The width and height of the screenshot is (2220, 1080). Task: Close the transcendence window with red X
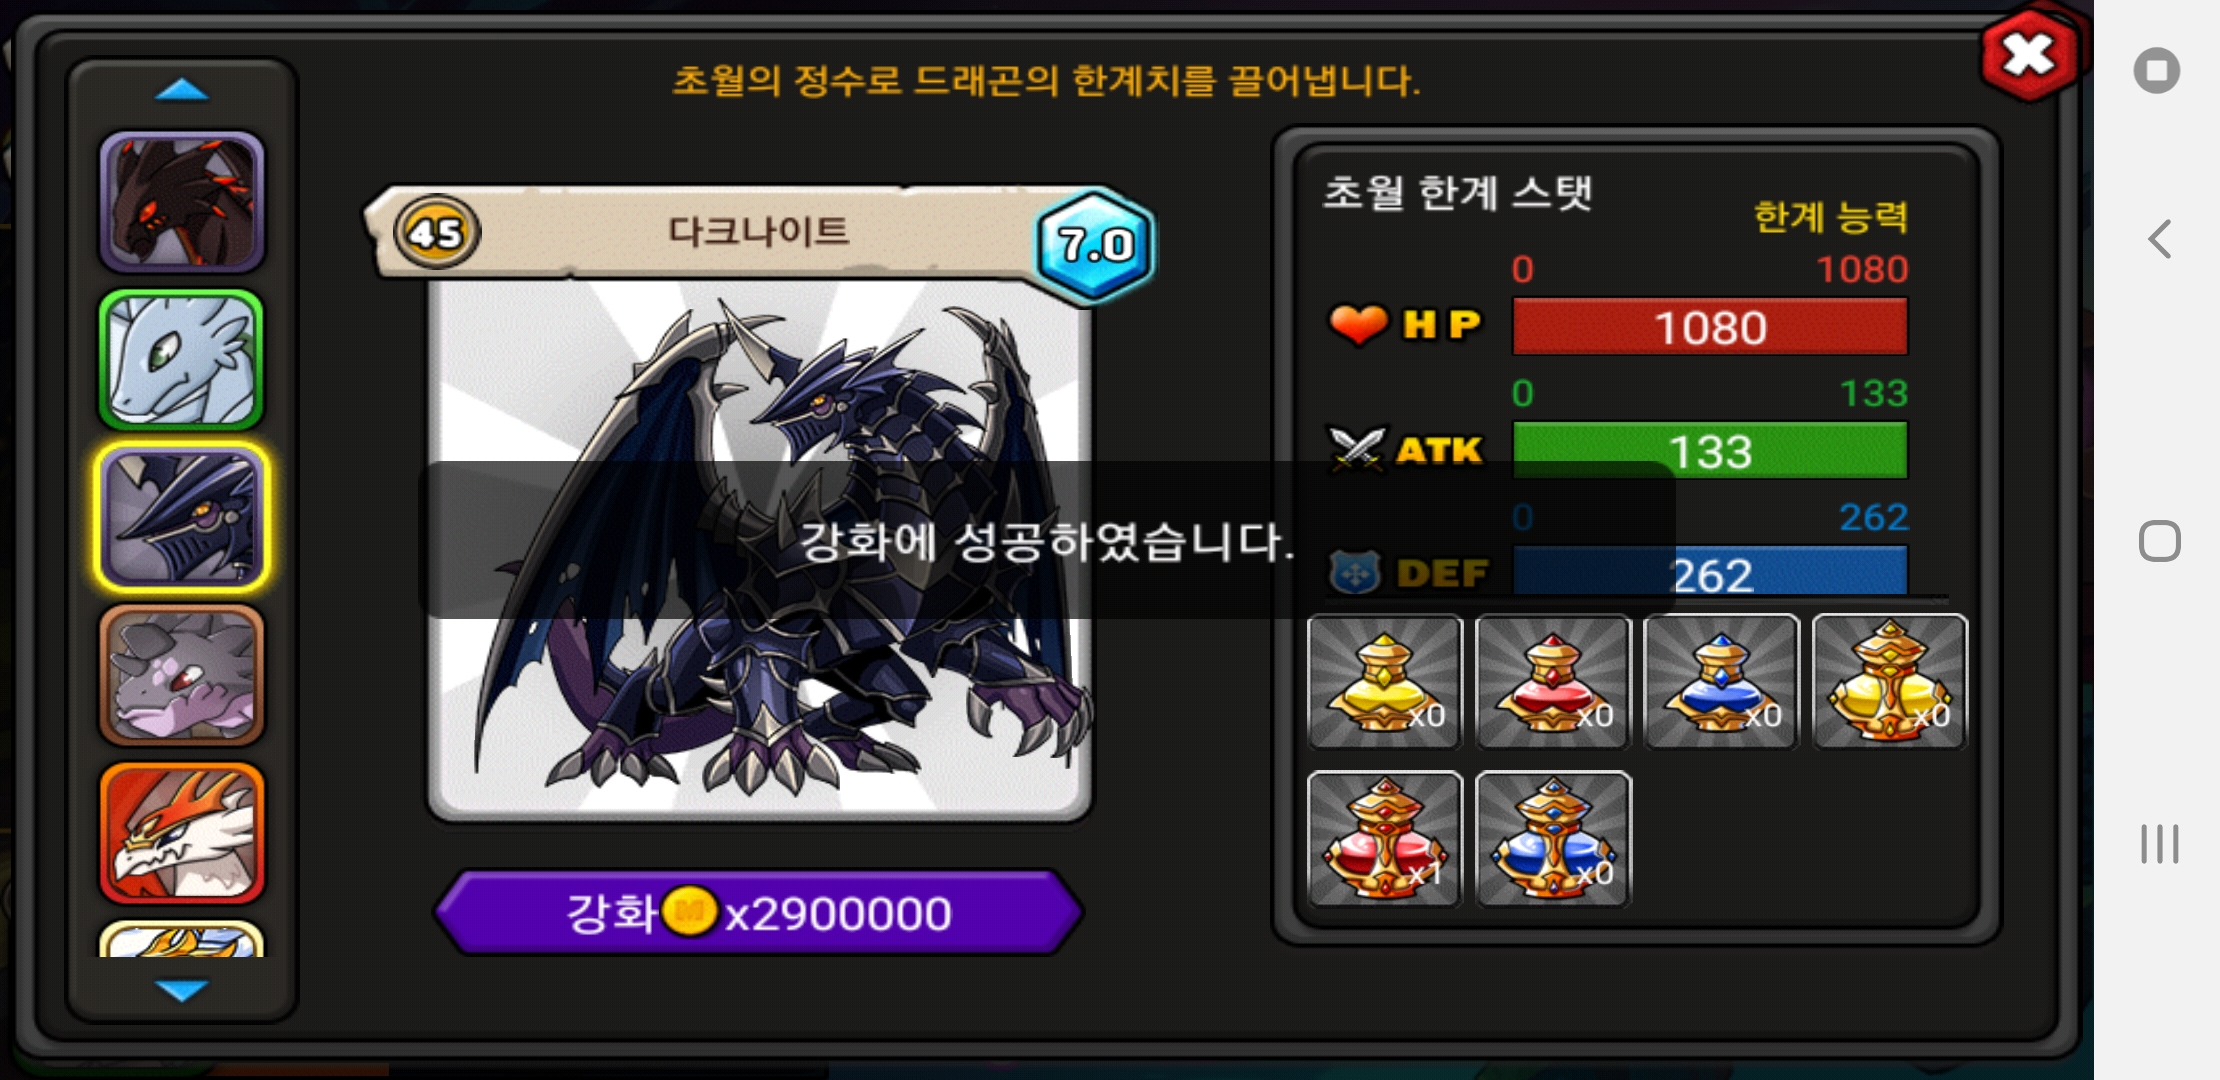pyautogui.click(x=2028, y=55)
